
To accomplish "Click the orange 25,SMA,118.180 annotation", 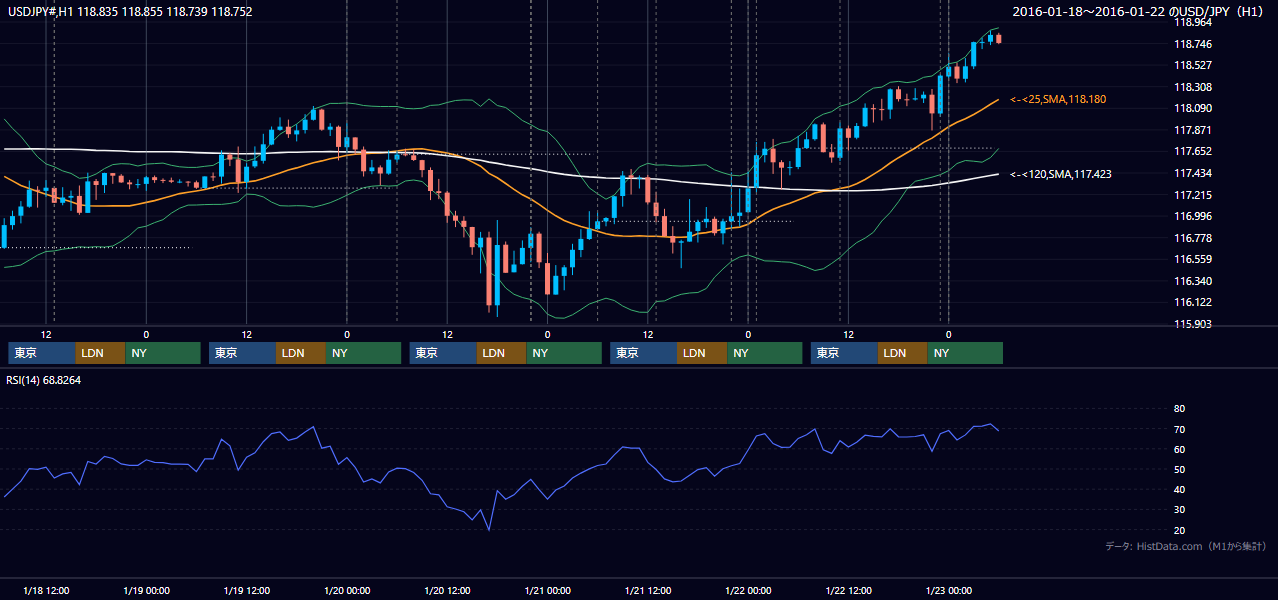I will tap(1057, 100).
